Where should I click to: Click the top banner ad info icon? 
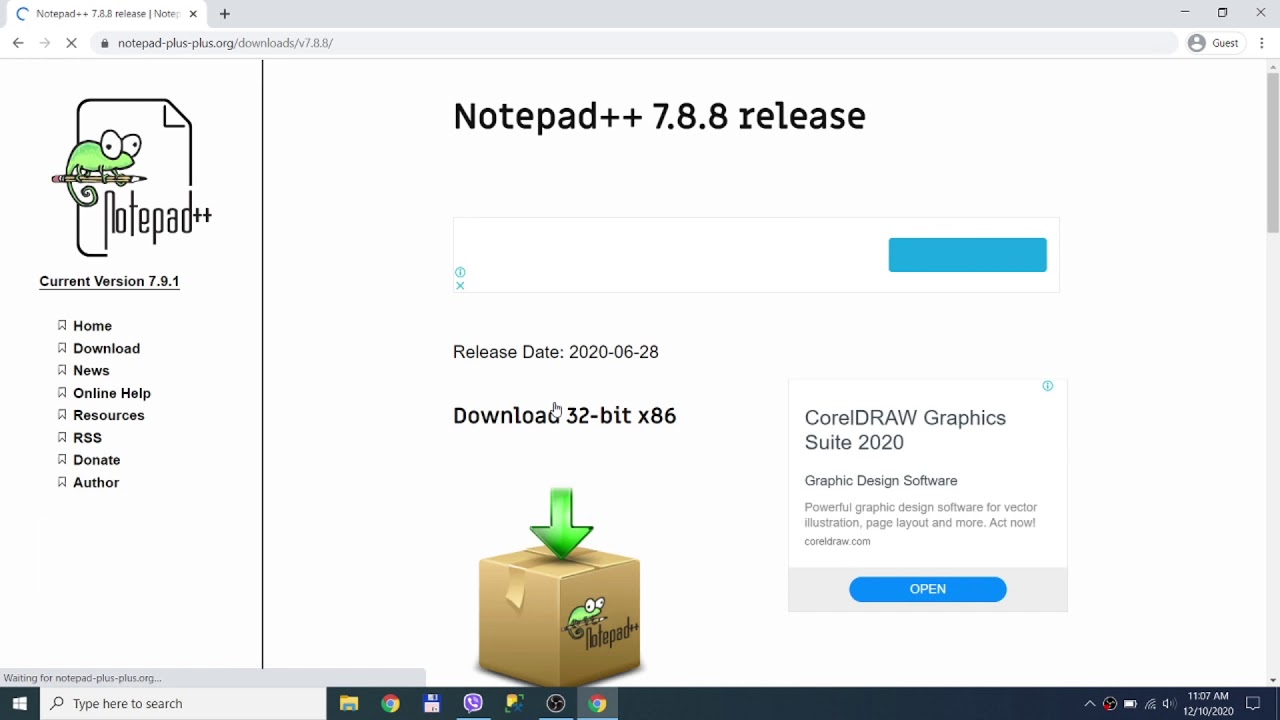pos(460,272)
